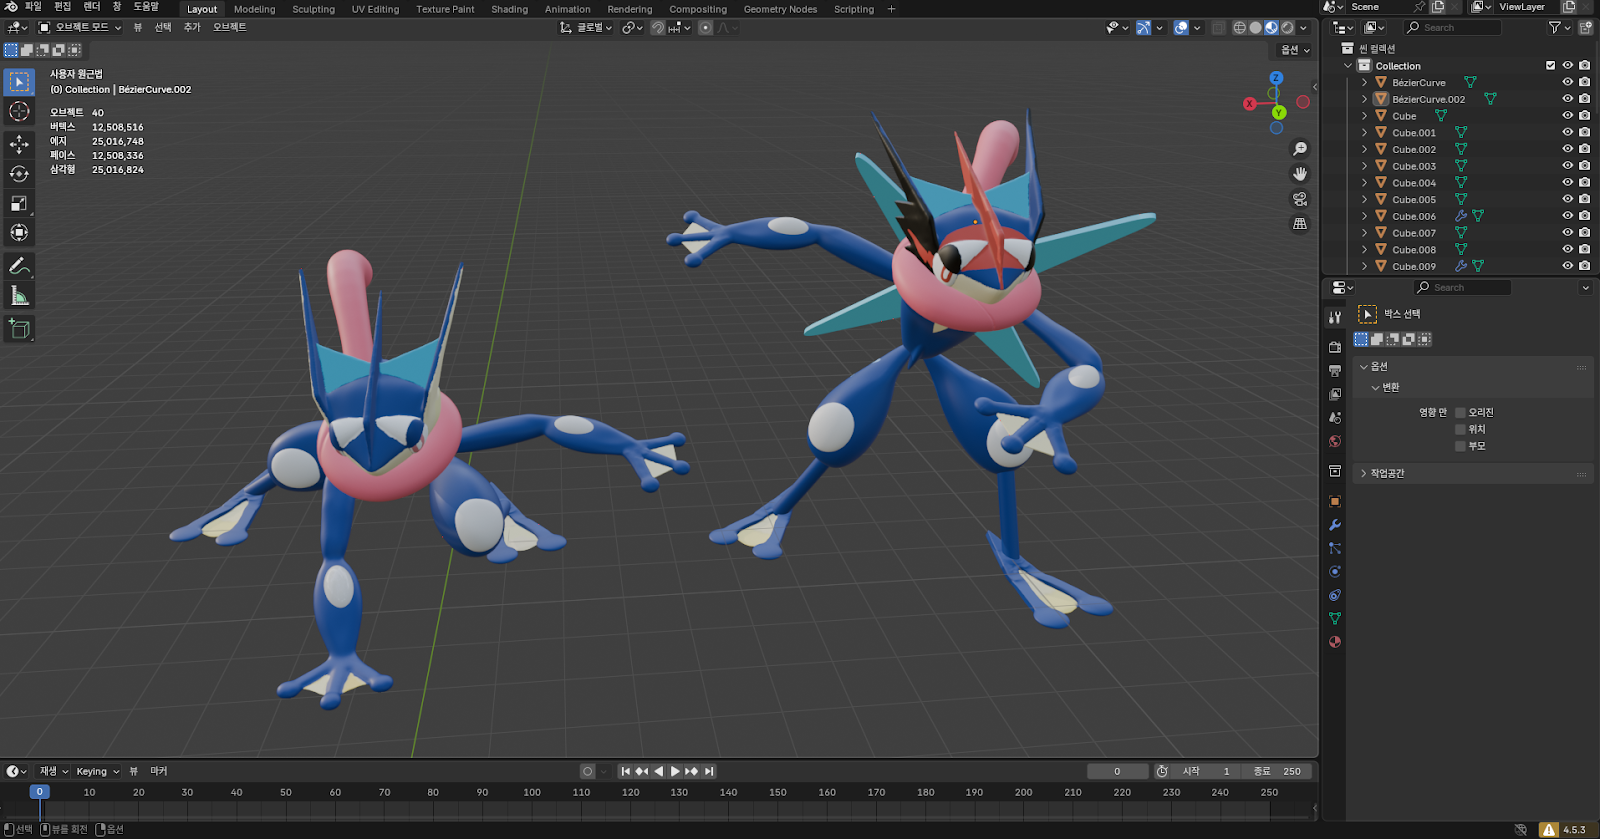The width and height of the screenshot is (1600, 839).
Task: Click frame 100 on the timeline ruler
Action: (x=532, y=792)
